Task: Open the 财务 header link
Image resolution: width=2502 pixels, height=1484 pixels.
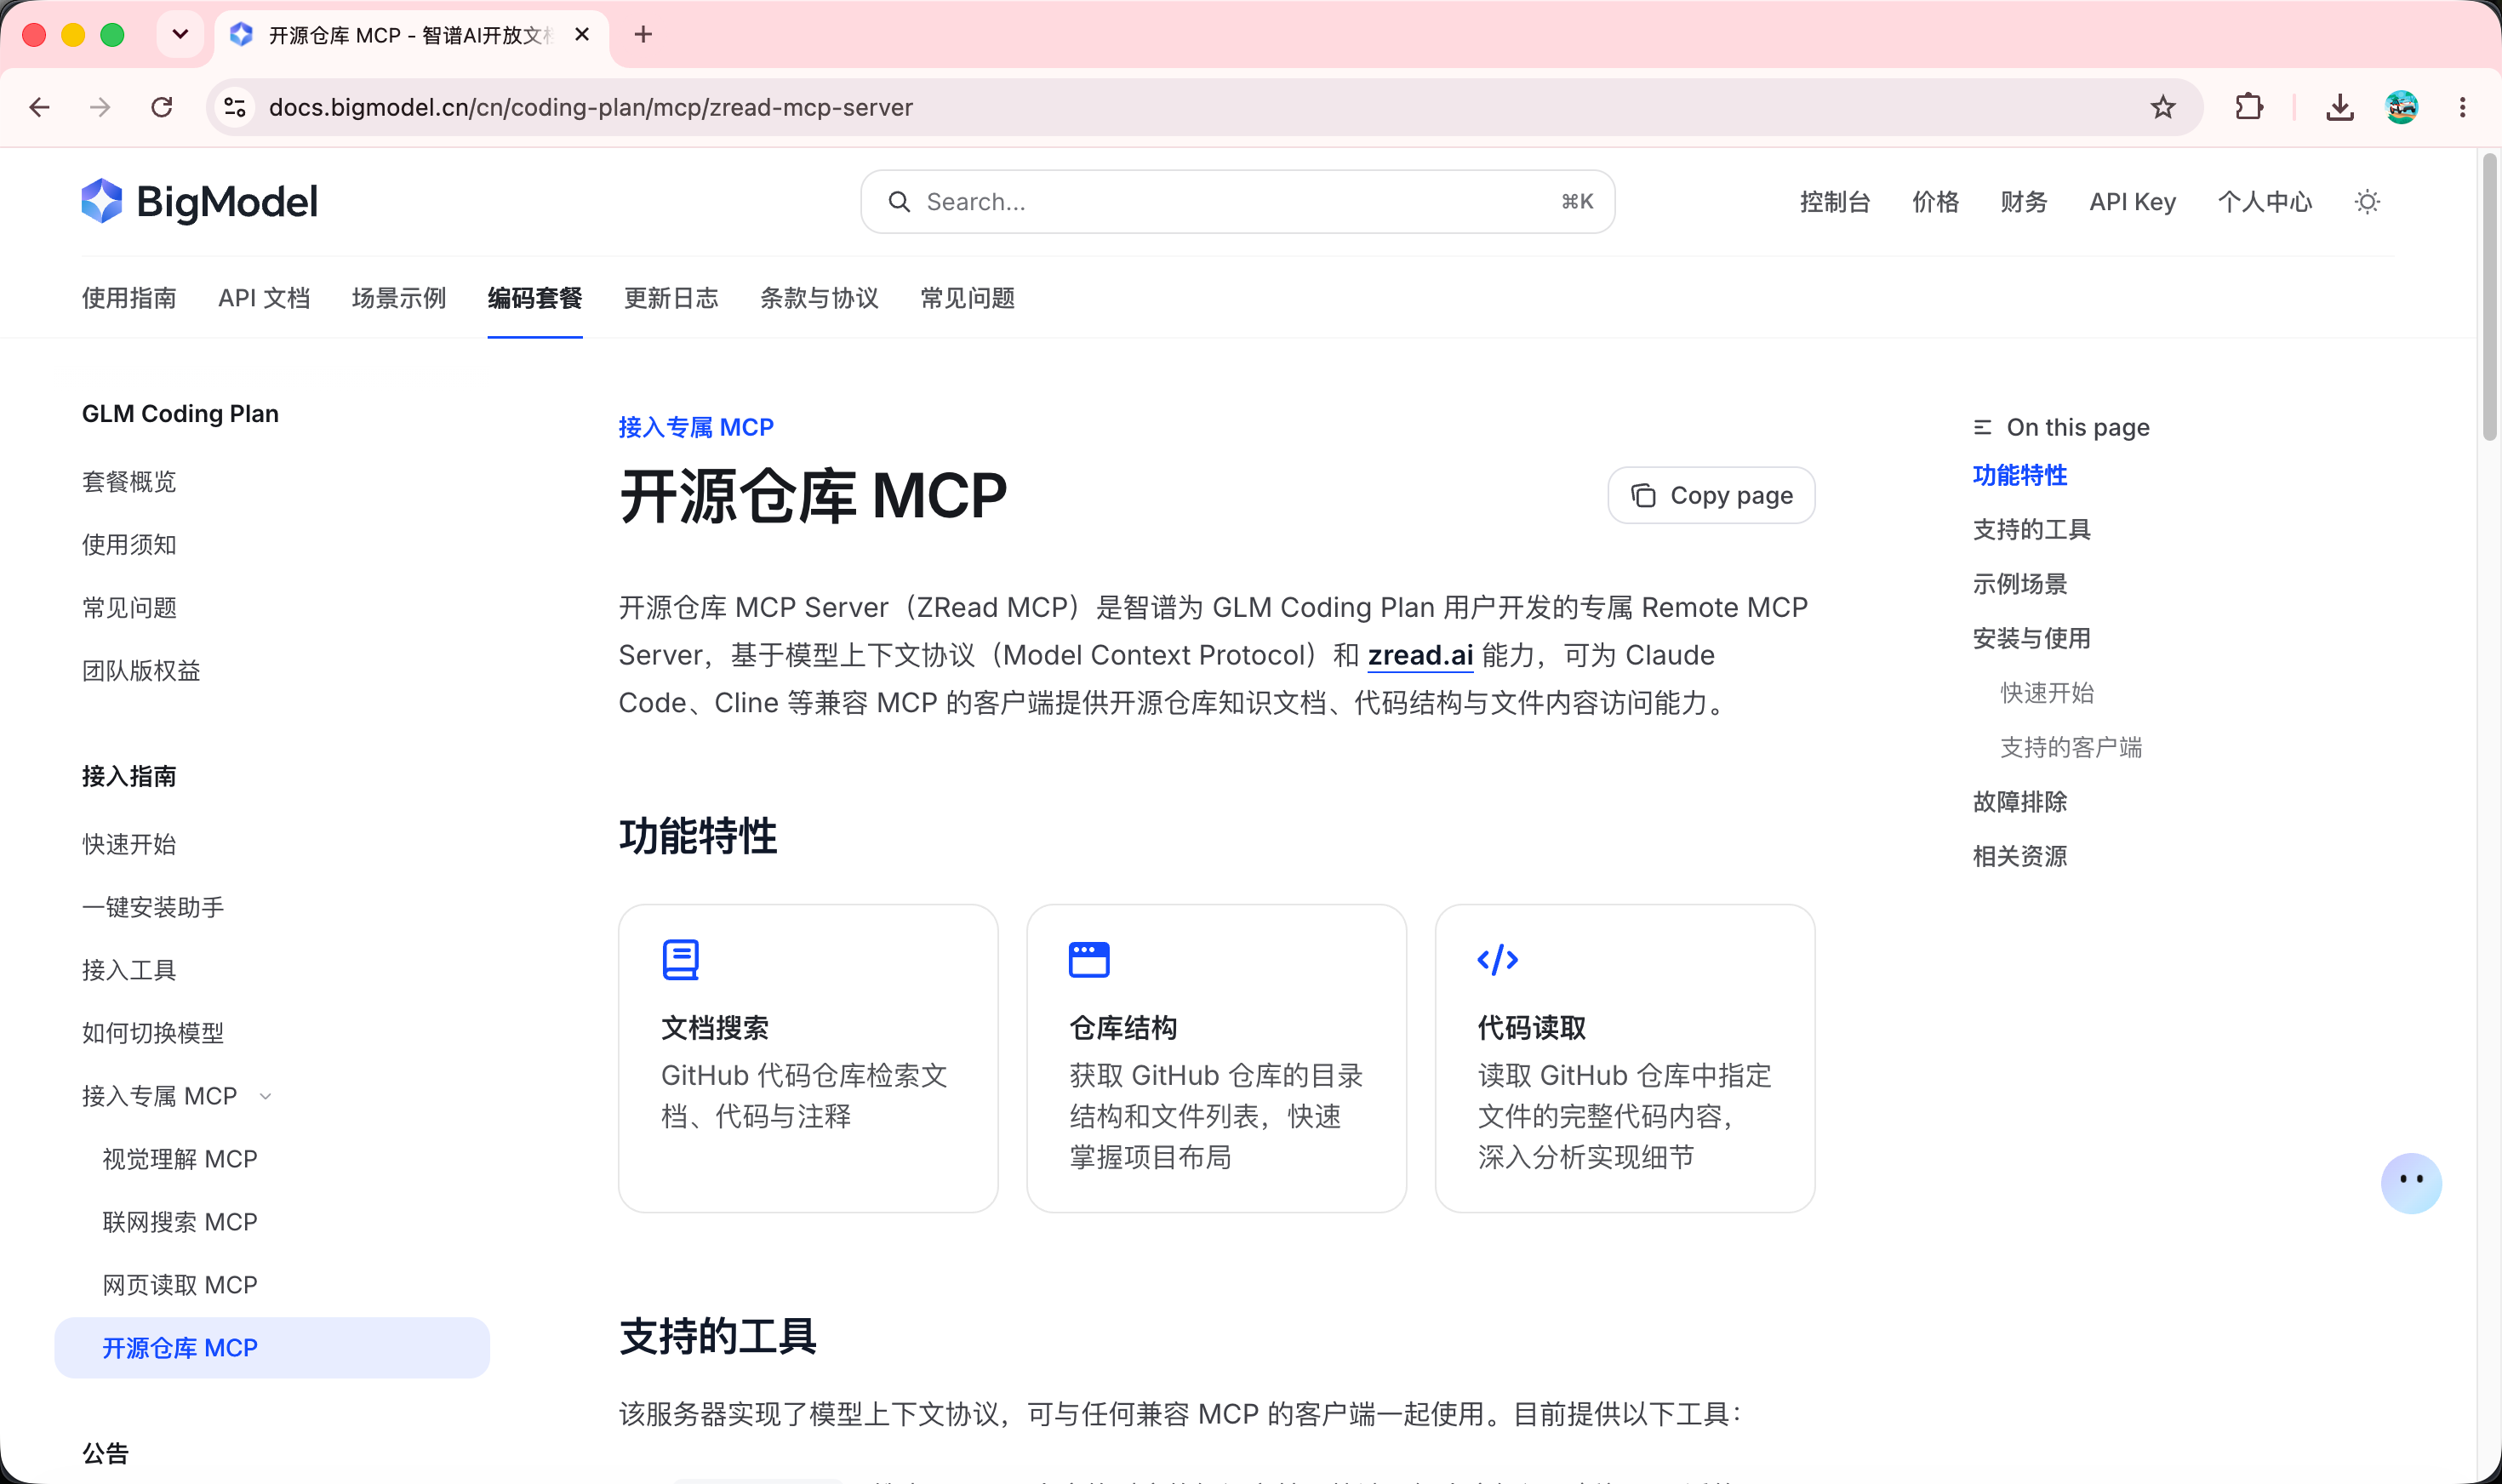Action: (2023, 202)
